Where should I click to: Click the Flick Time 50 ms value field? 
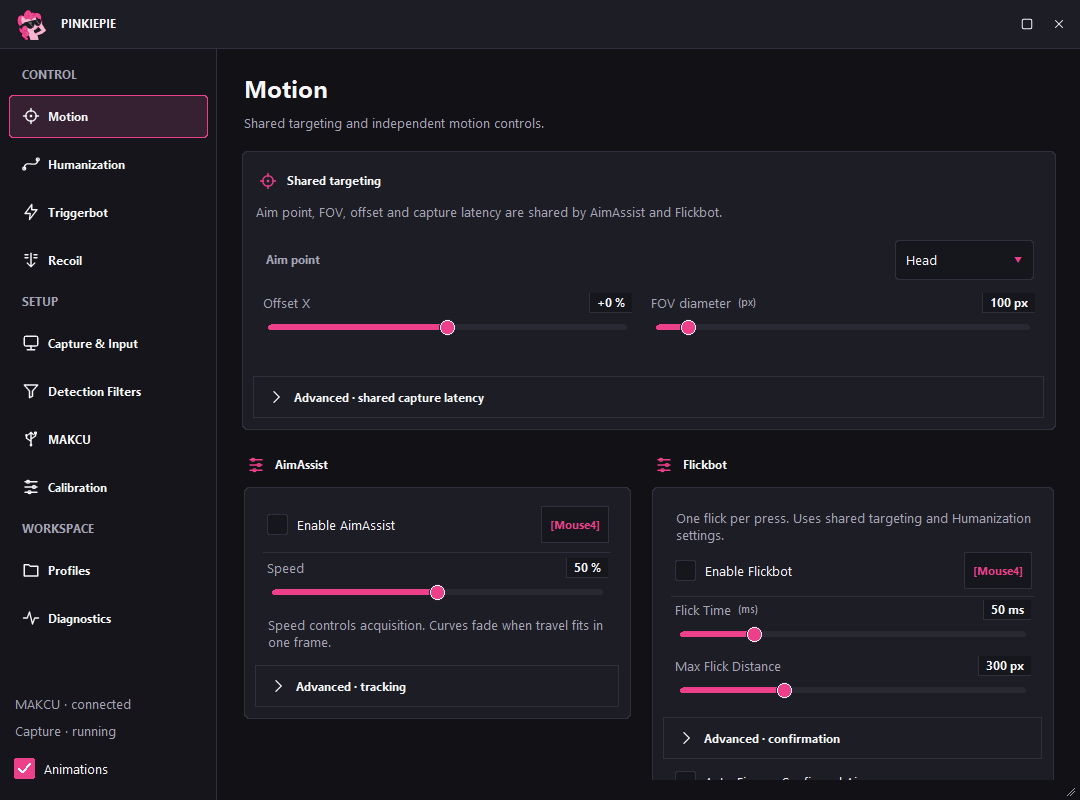coord(1007,610)
